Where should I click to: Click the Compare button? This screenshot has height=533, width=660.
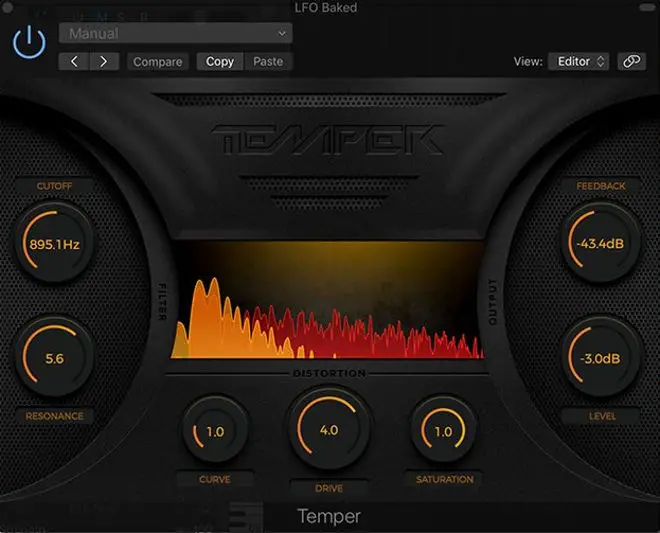[158, 62]
